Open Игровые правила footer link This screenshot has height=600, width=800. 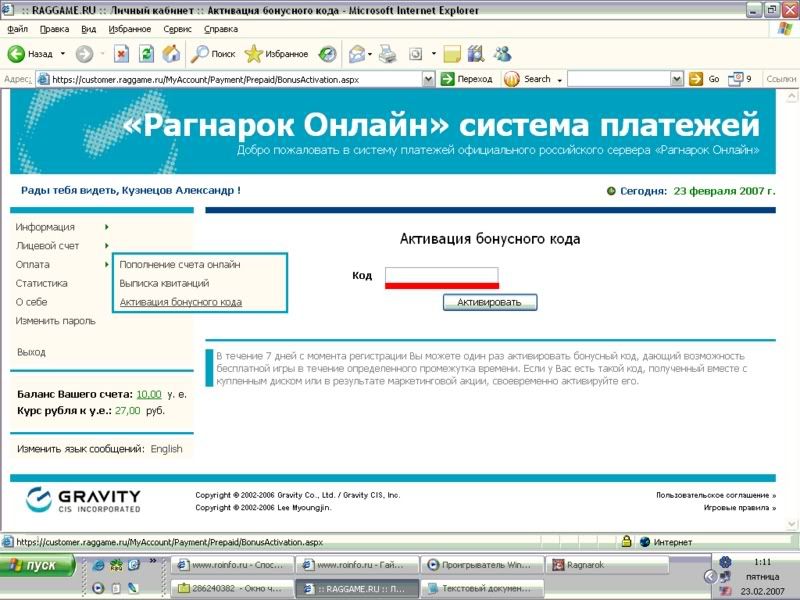point(740,508)
